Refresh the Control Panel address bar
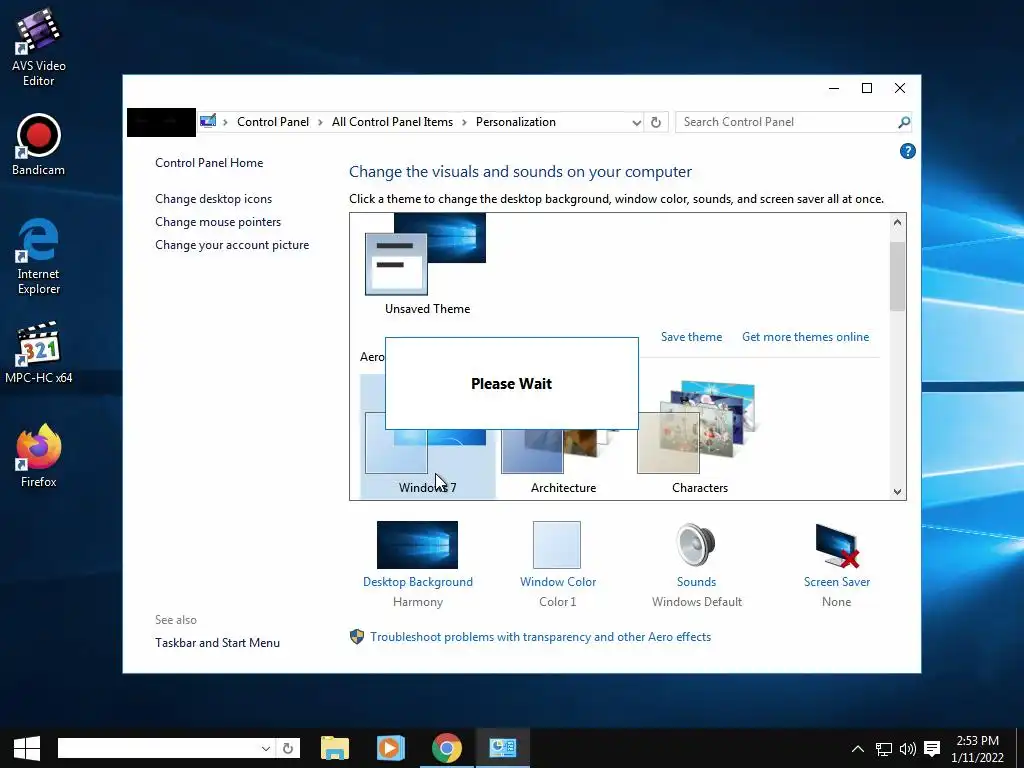Viewport: 1024px width, 768px height. [656, 122]
